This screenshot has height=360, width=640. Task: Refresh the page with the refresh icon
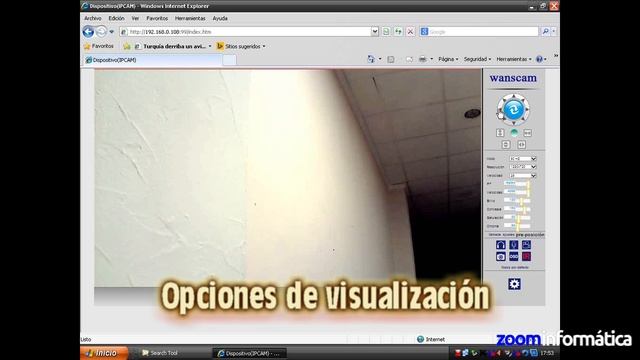[x=398, y=31]
